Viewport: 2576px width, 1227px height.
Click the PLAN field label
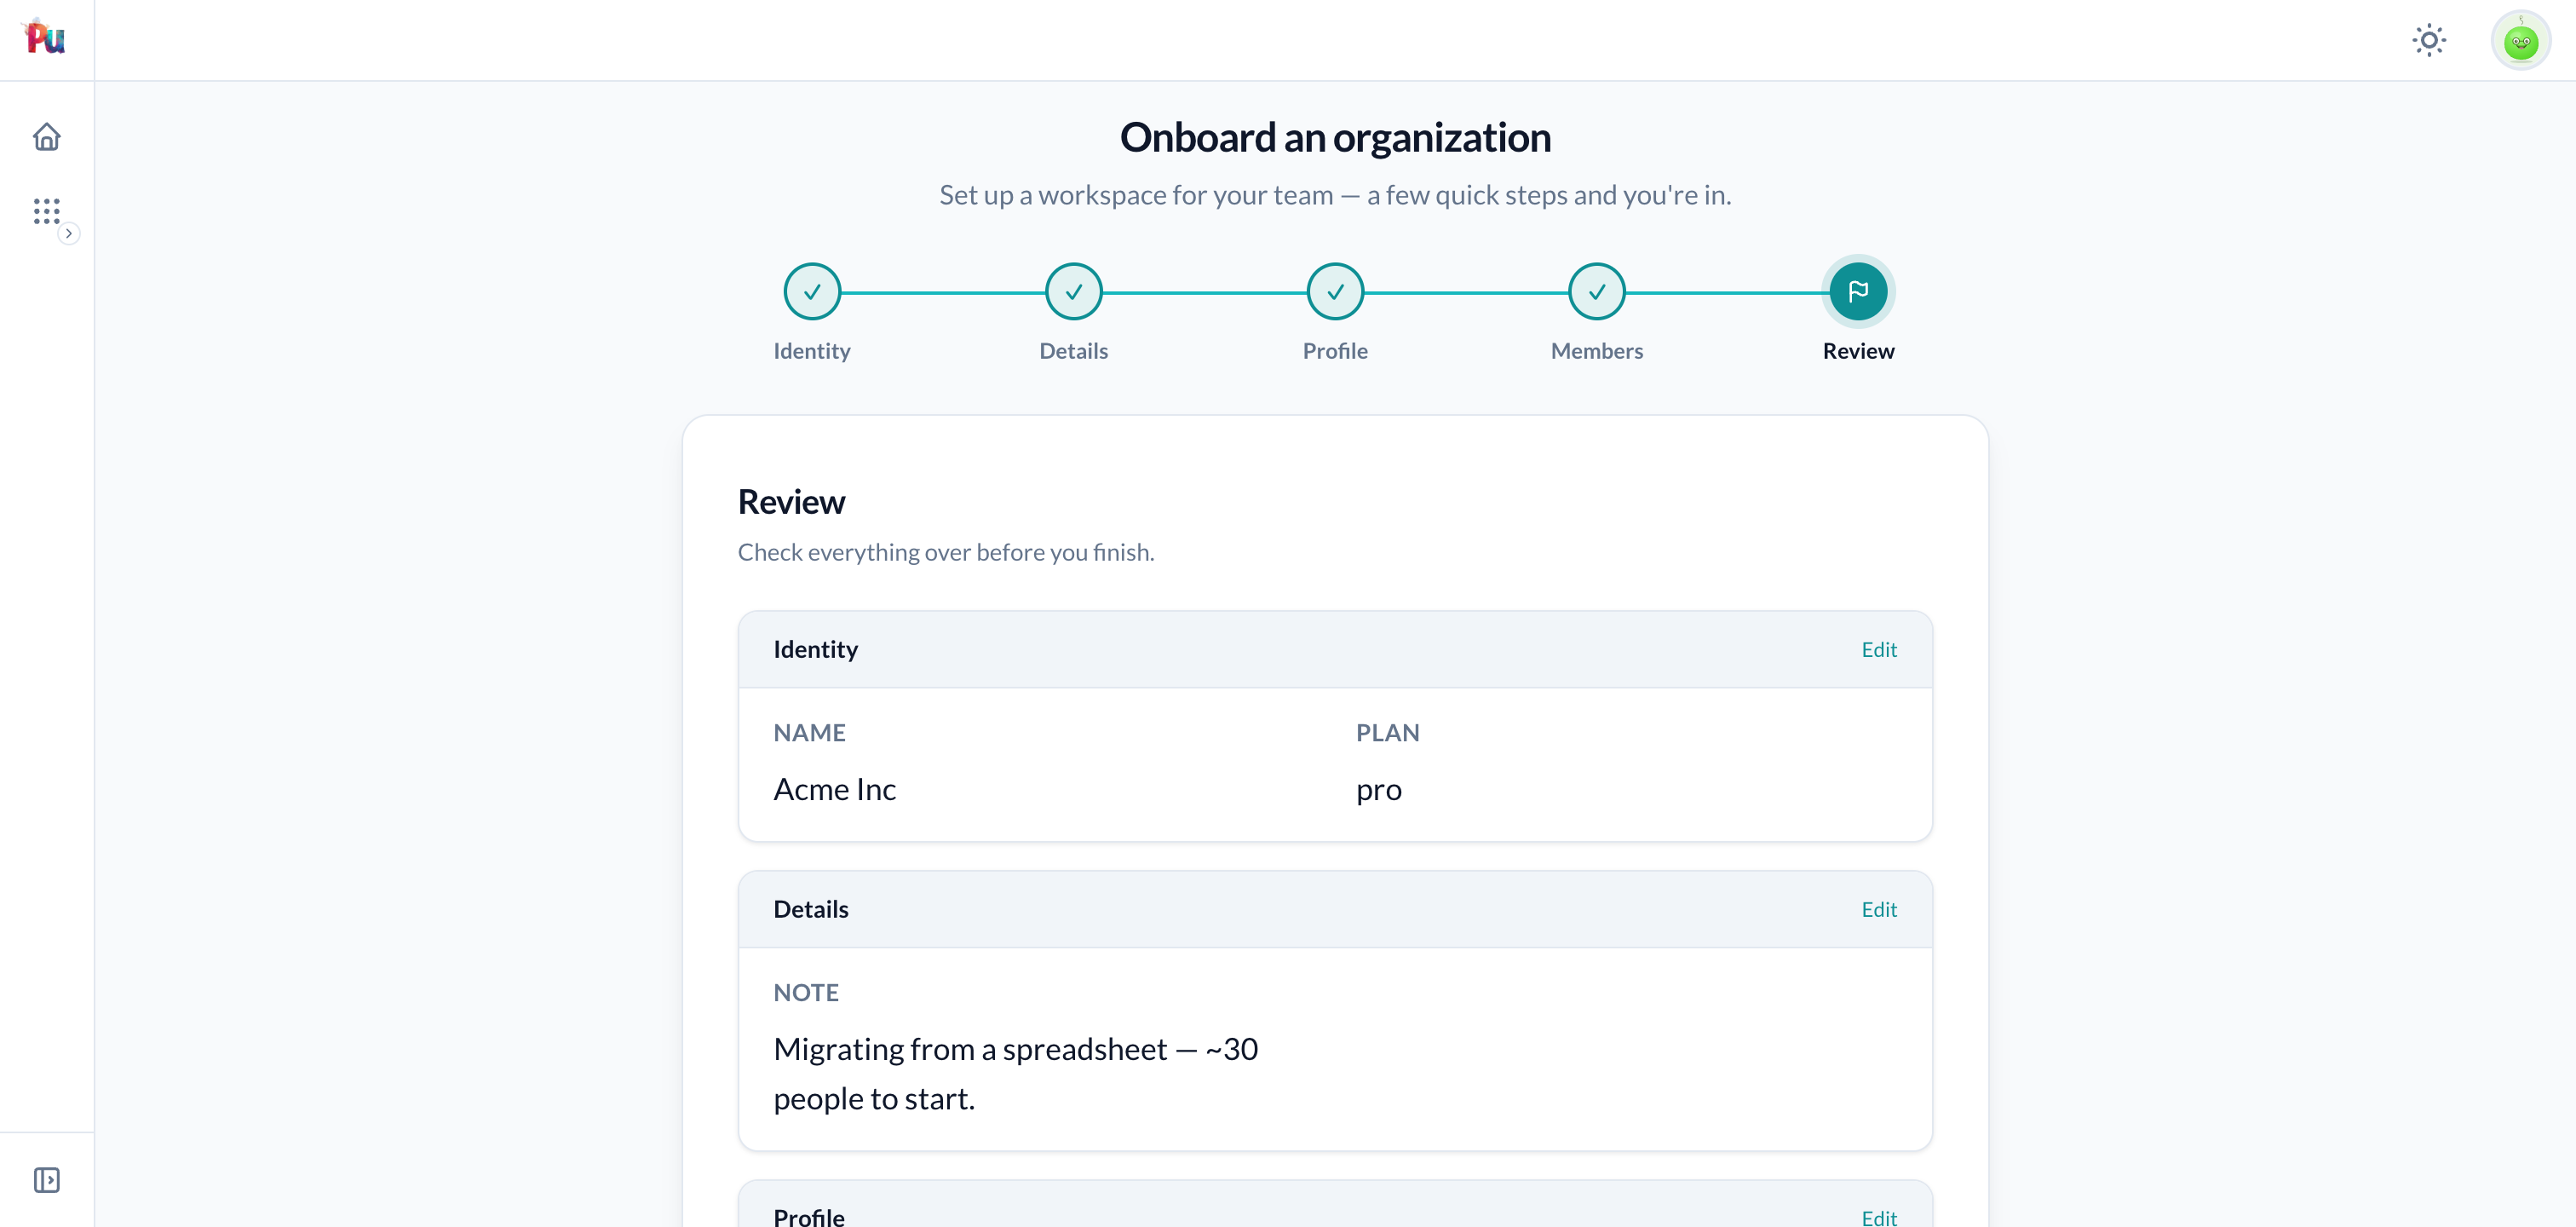(1387, 732)
